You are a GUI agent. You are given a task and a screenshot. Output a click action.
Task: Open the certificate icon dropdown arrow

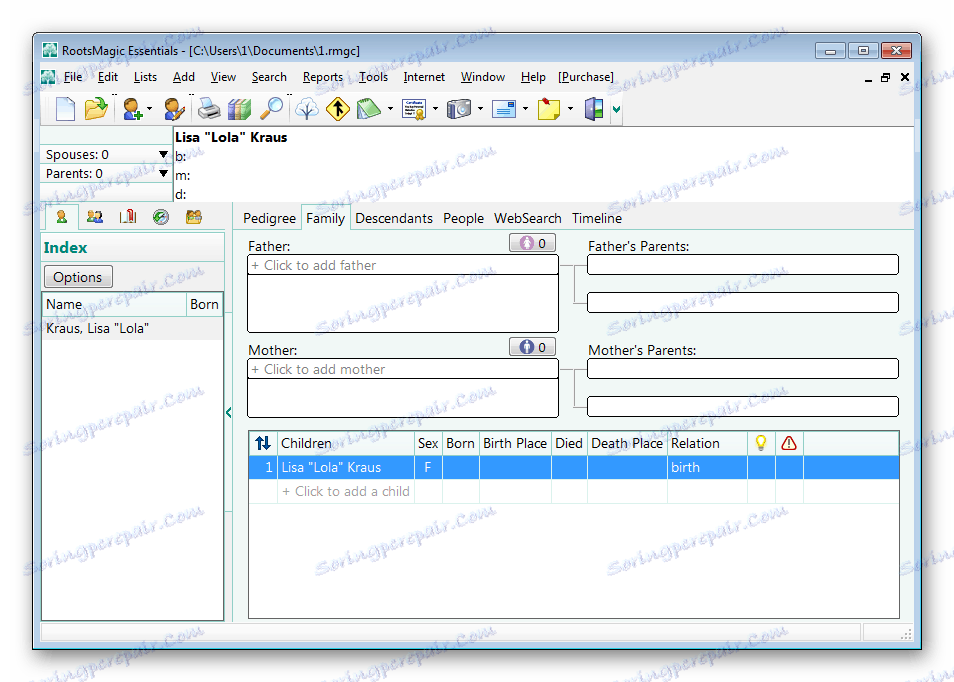coord(435,110)
